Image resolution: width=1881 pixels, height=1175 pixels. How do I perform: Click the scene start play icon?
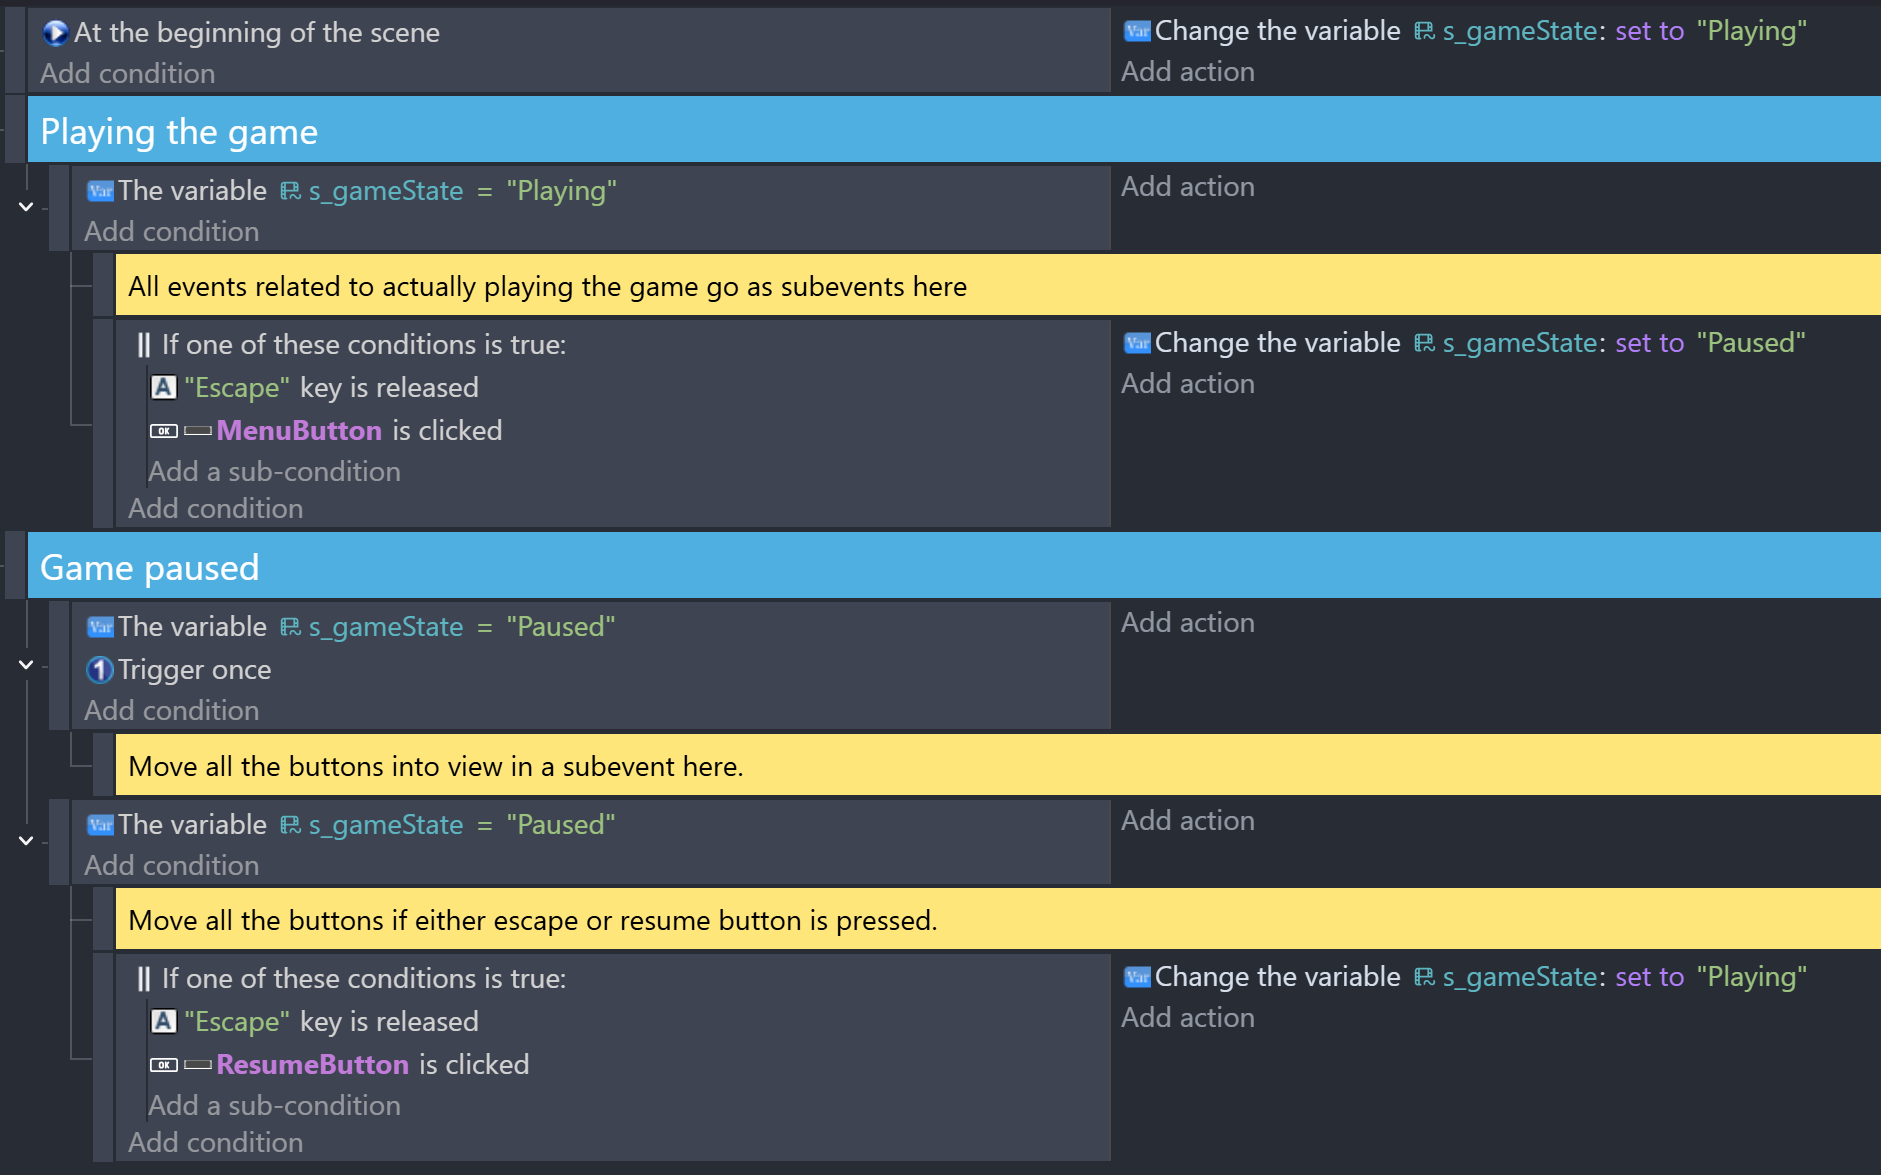pyautogui.click(x=55, y=33)
